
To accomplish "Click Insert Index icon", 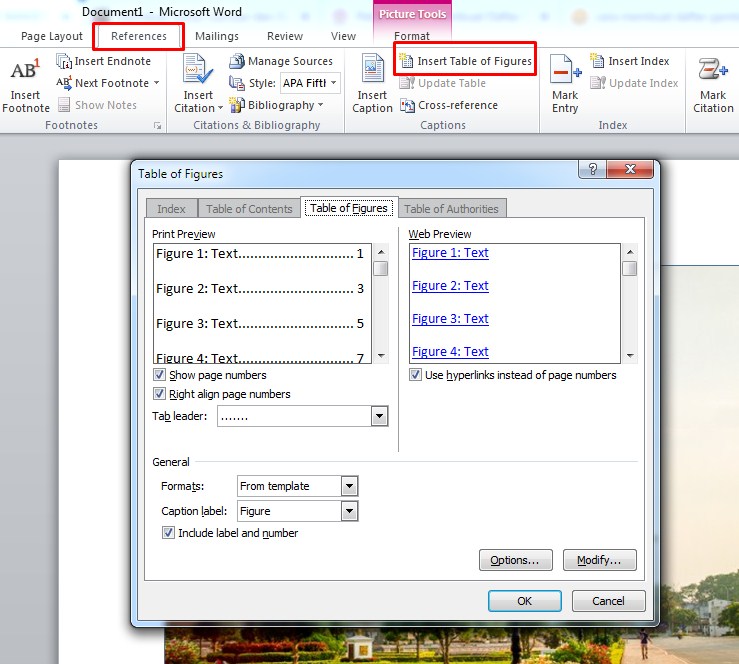I will (597, 61).
